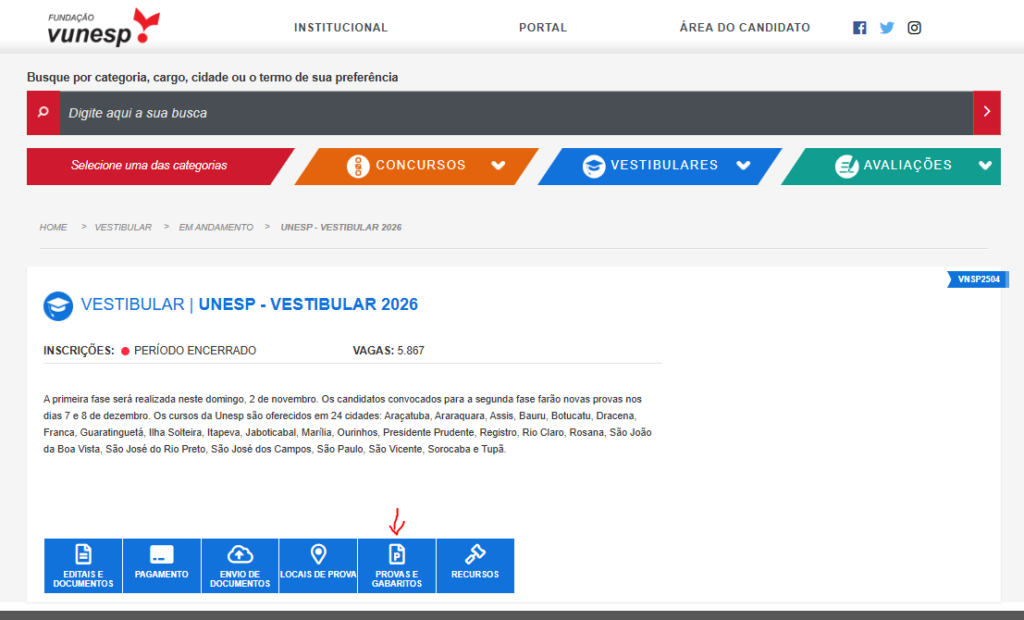This screenshot has width=1024, height=620.
Task: Open Envio de Documentos upload tile
Action: pyautogui.click(x=240, y=566)
